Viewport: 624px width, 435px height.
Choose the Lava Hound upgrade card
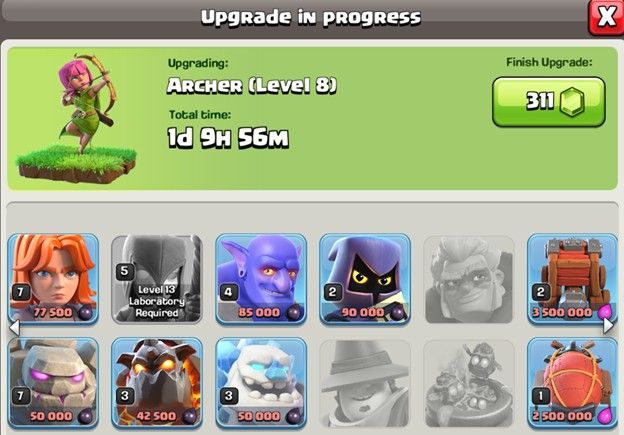(157, 383)
